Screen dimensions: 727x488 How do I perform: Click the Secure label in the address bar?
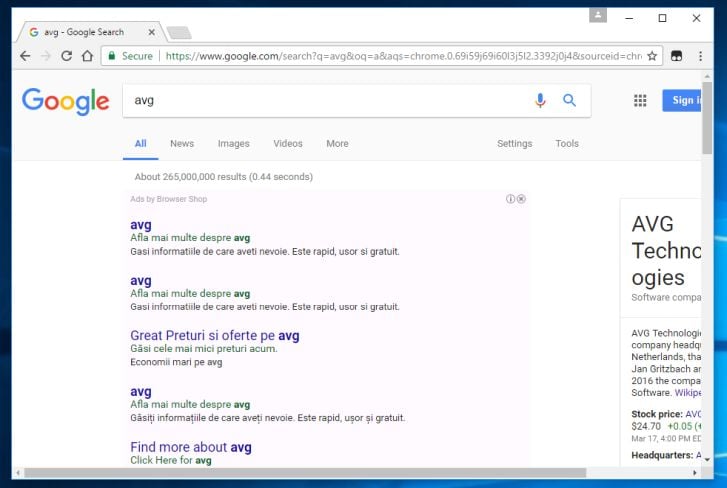pyautogui.click(x=137, y=56)
